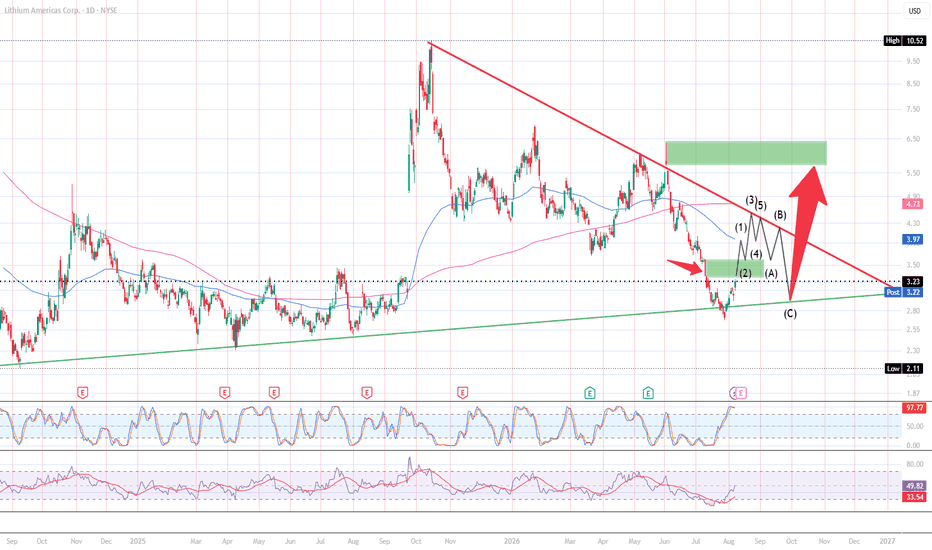932x550 pixels.
Task: Click the red 33.54 RSI average label
Action: tap(913, 497)
